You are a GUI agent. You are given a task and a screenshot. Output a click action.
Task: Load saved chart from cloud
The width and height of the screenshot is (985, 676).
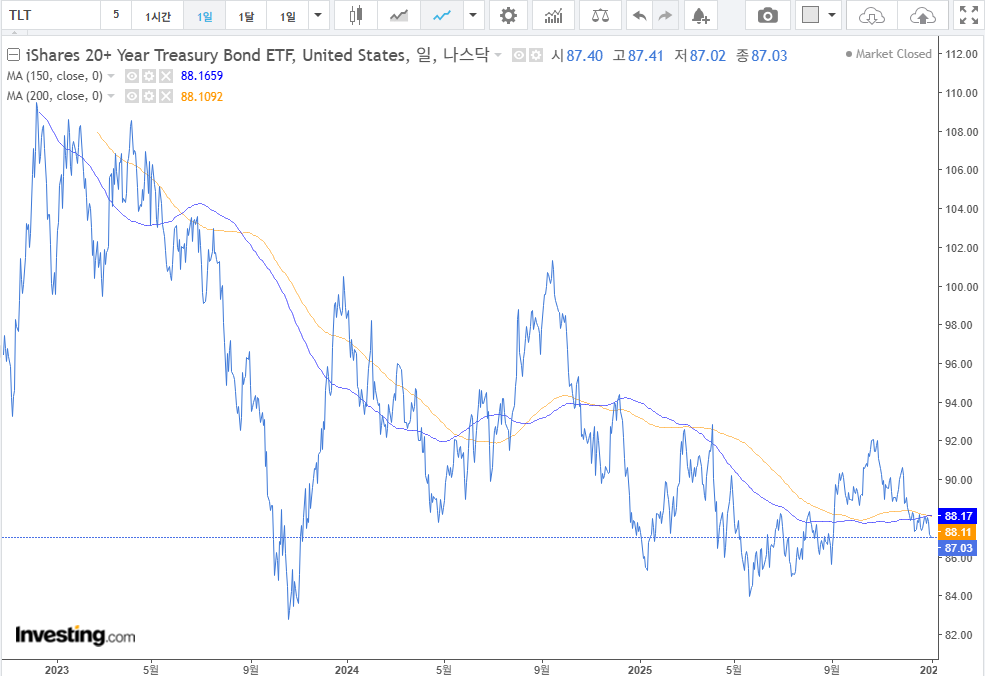pyautogui.click(x=871, y=15)
